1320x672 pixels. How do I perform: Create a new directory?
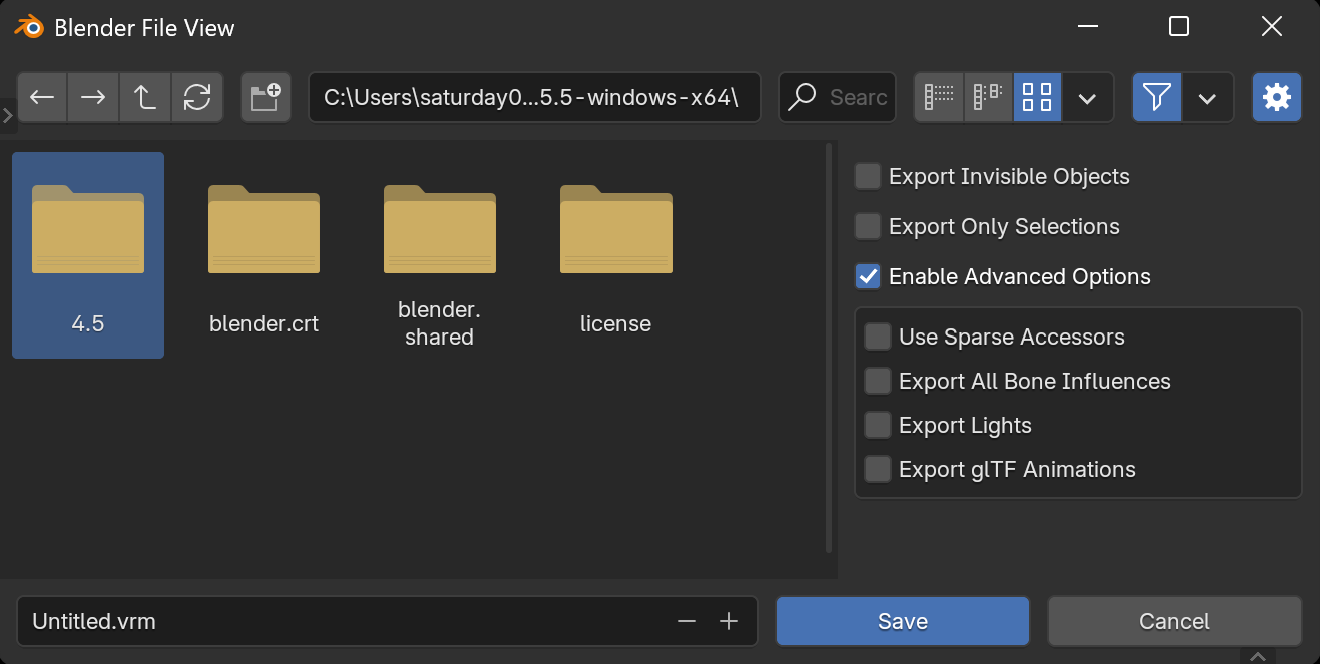[x=266, y=97]
